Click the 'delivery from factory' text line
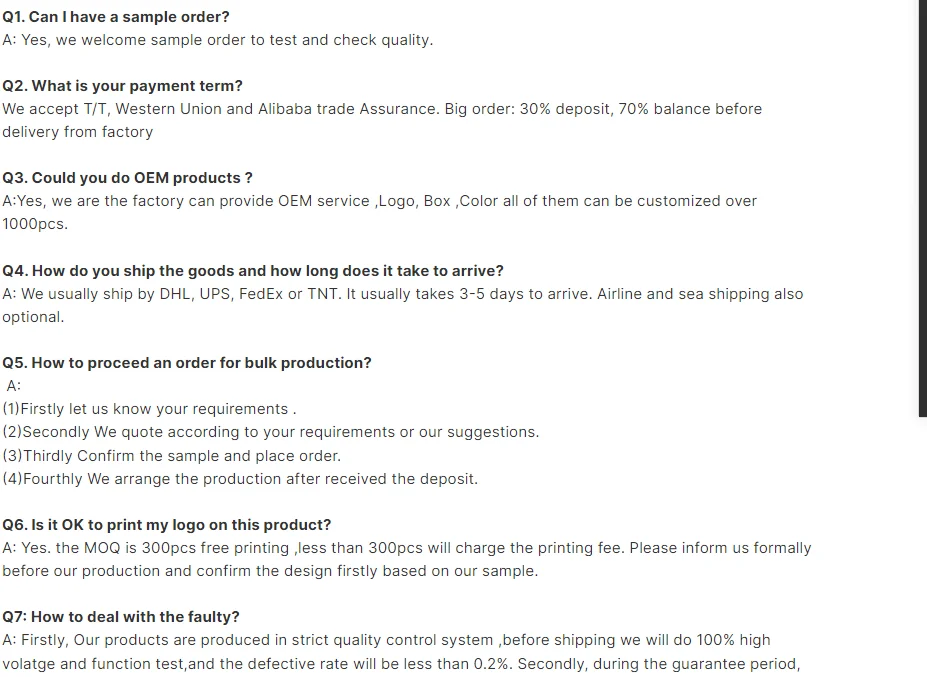This screenshot has width=927, height=677. (77, 132)
